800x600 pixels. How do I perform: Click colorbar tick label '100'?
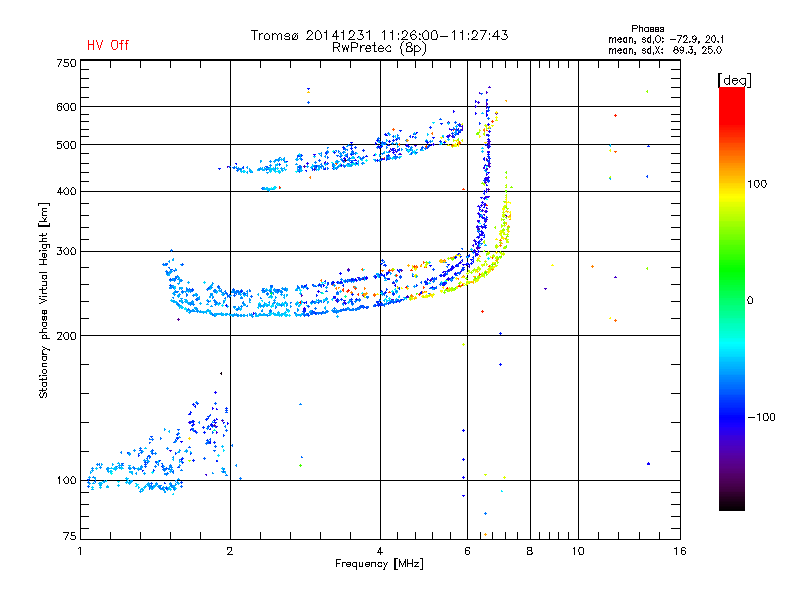[x=757, y=184]
